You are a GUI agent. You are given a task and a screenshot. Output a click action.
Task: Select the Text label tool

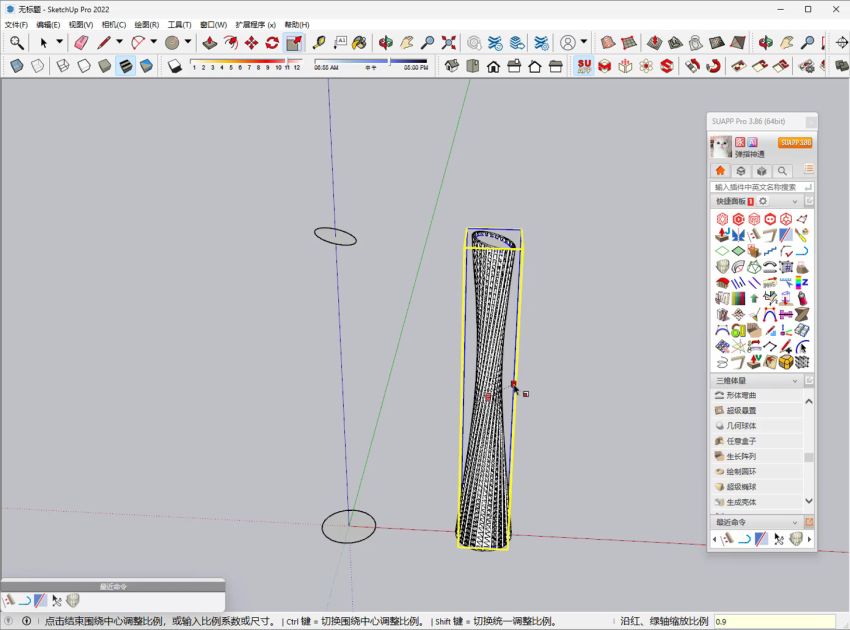click(x=340, y=43)
